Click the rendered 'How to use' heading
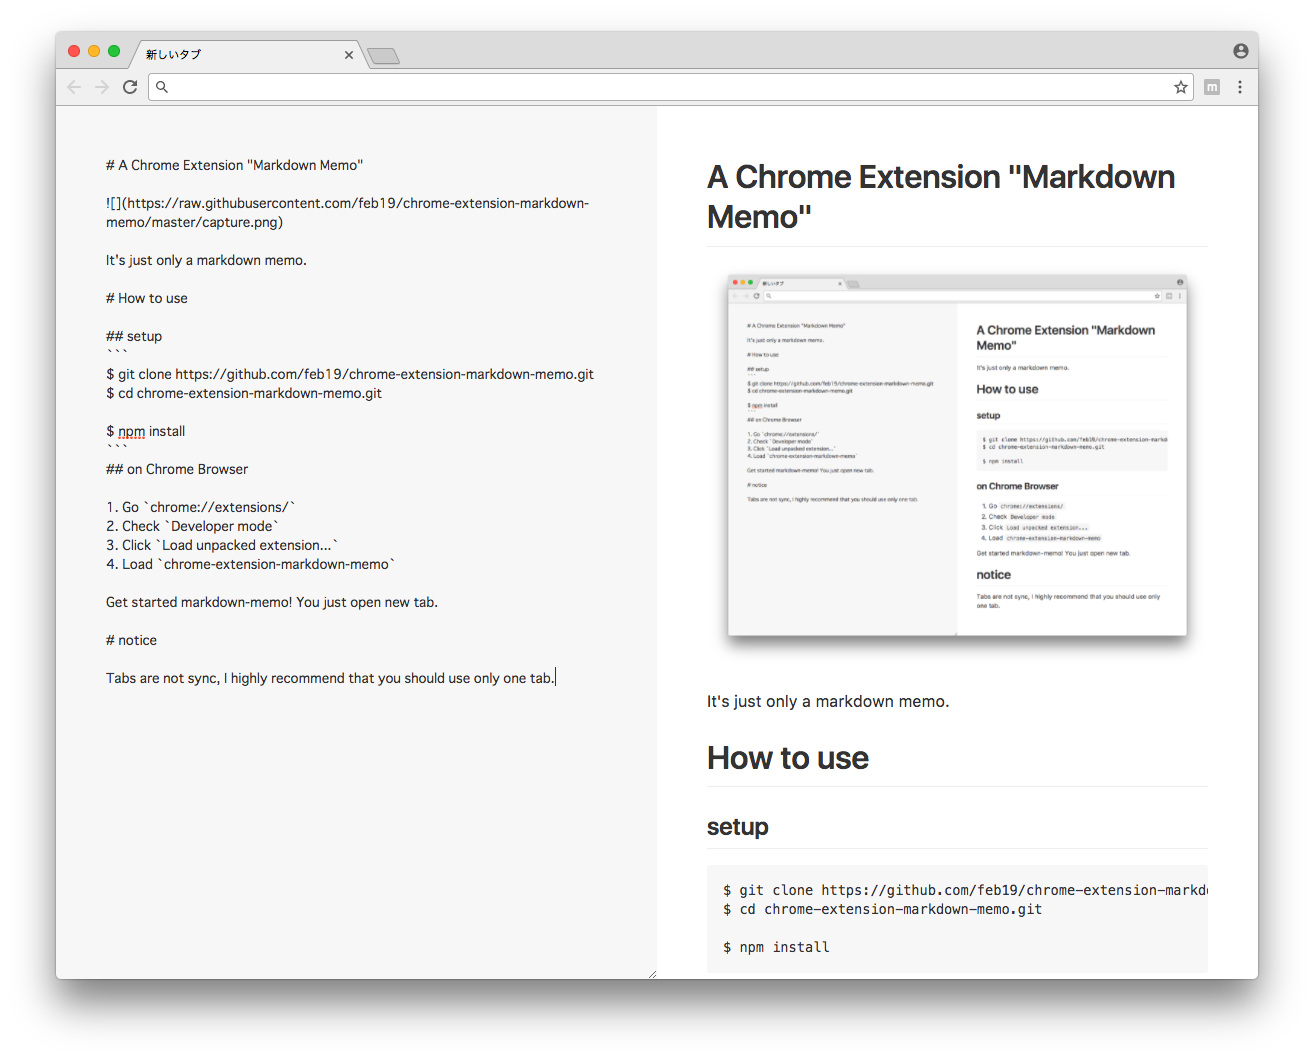This screenshot has height=1059, width=1314. click(788, 758)
